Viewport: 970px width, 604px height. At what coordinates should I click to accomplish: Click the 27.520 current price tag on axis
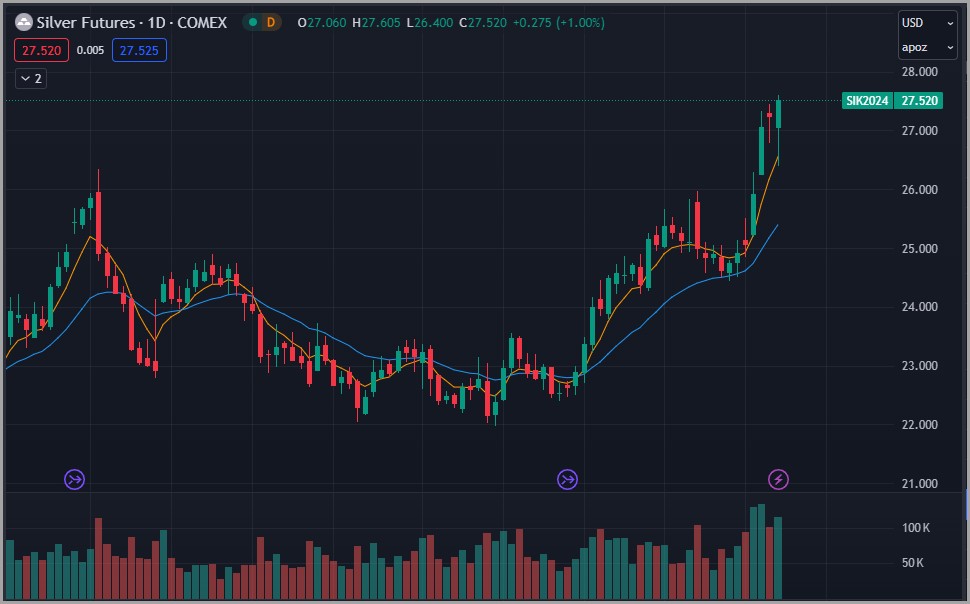(x=919, y=101)
